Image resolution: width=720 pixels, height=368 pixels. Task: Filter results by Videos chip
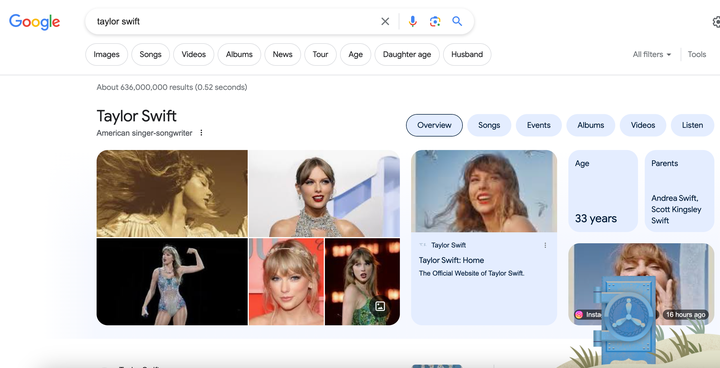click(193, 54)
